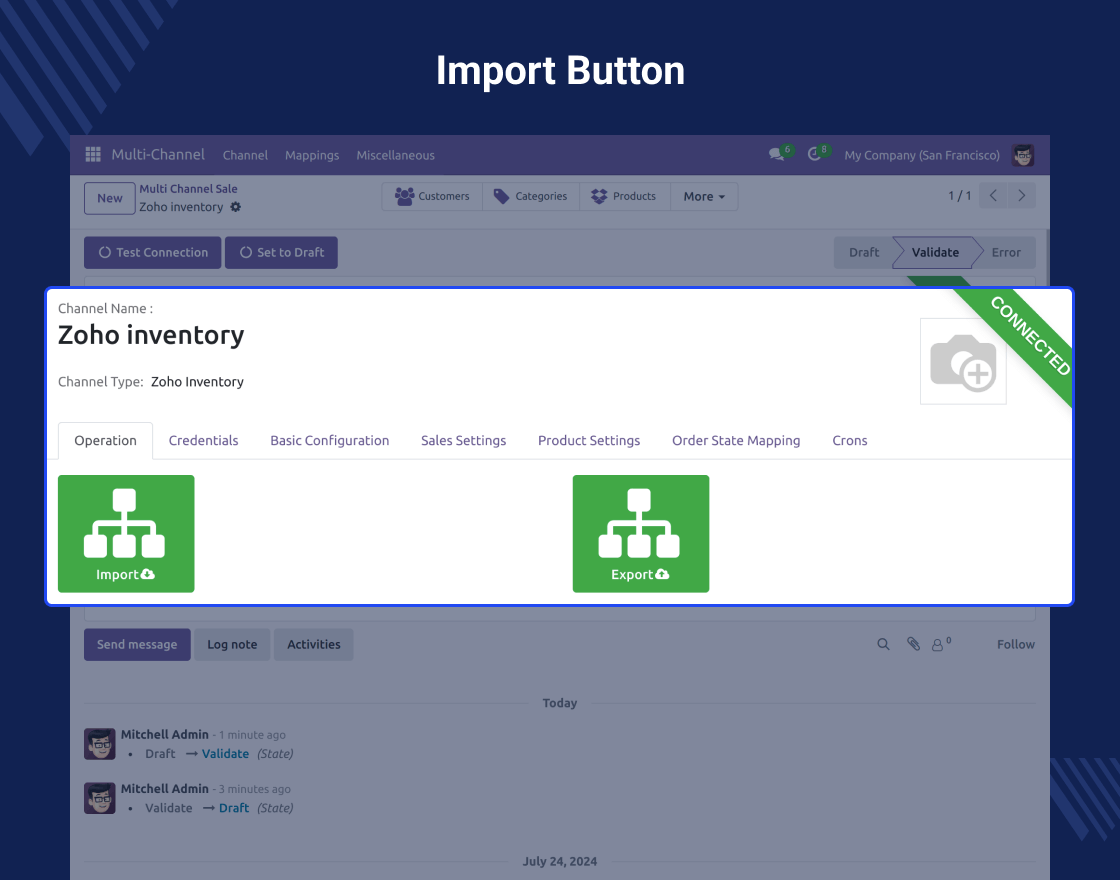Switch to the Sales Settings tab
1120x880 pixels.
click(464, 441)
